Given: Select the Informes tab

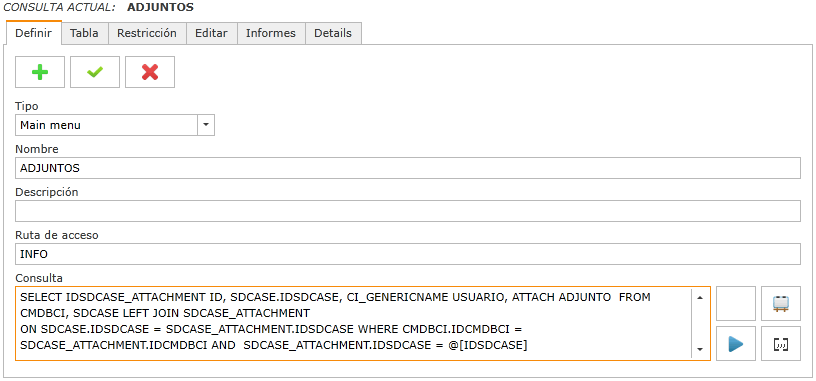Looking at the screenshot, I should pyautogui.click(x=271, y=33).
